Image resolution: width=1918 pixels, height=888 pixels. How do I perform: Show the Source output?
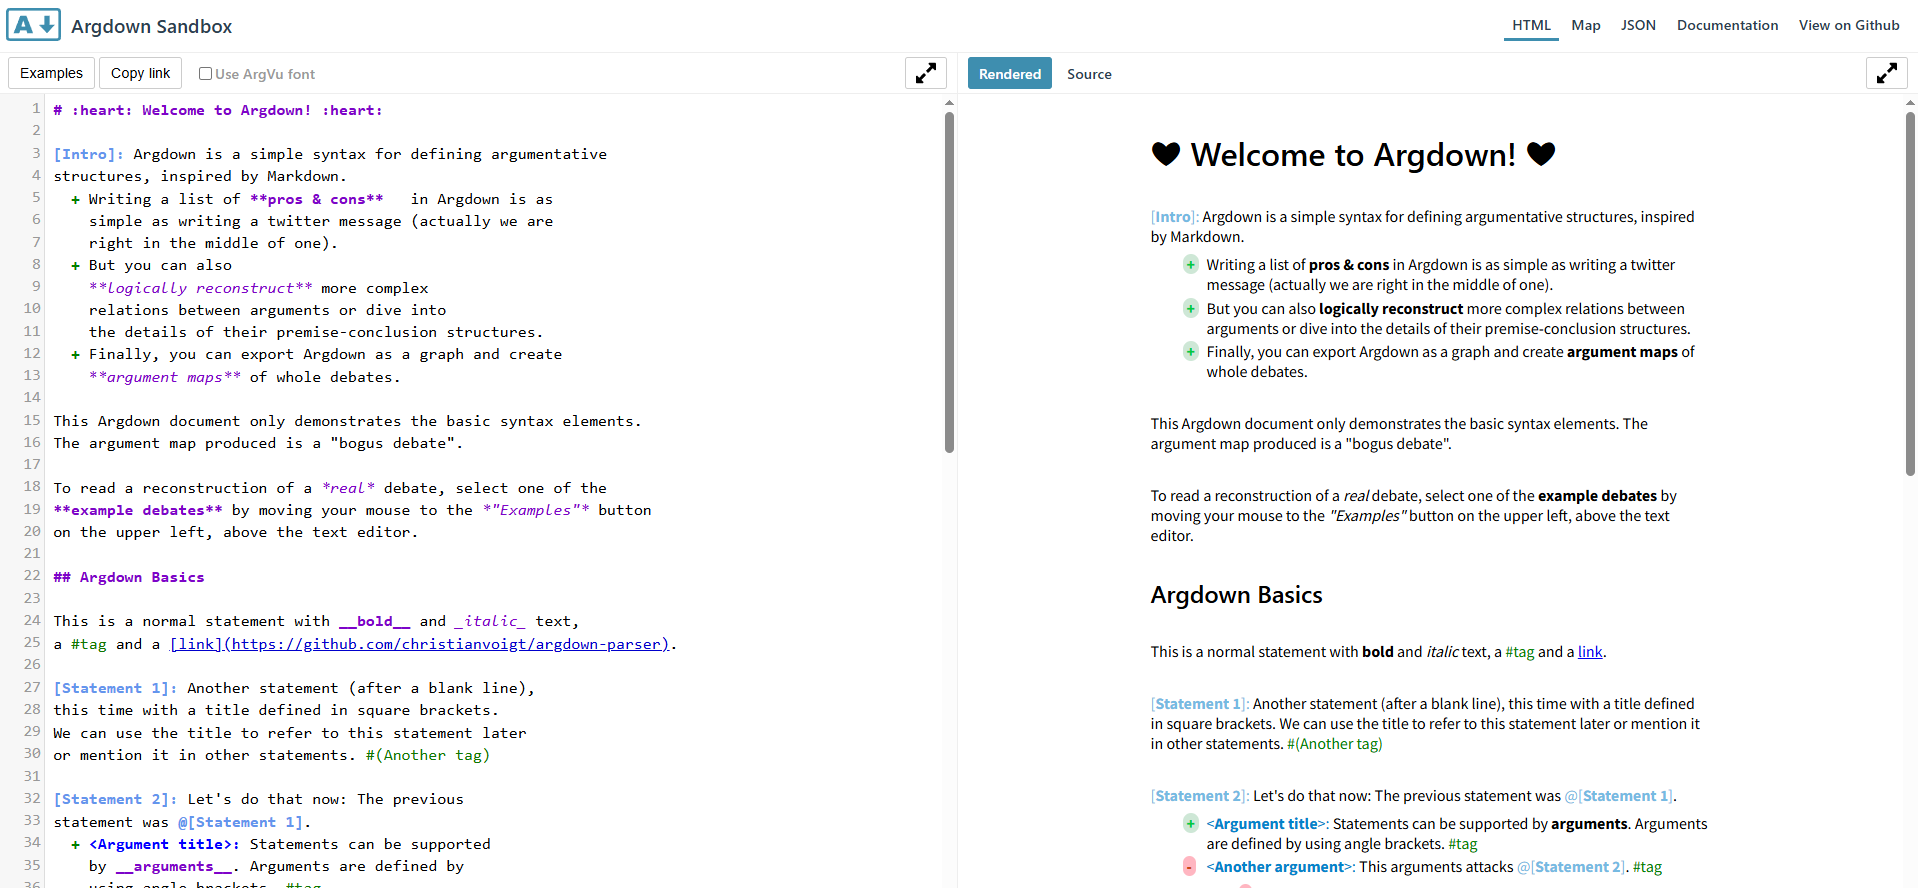pyautogui.click(x=1088, y=74)
